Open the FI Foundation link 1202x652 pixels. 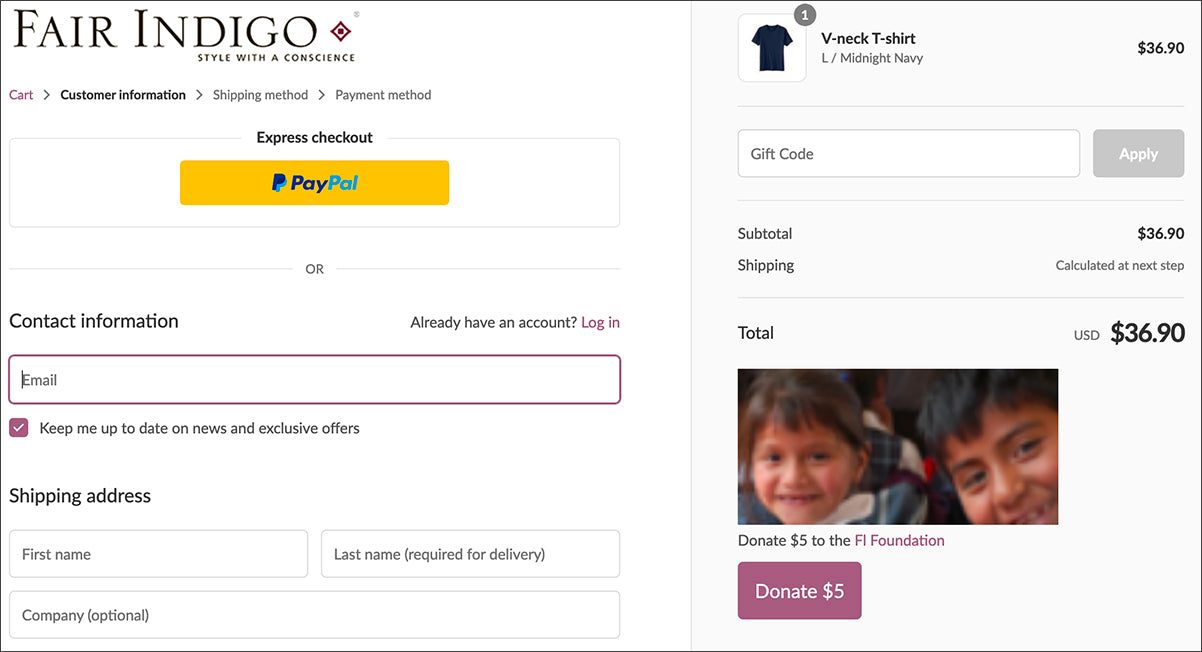899,540
